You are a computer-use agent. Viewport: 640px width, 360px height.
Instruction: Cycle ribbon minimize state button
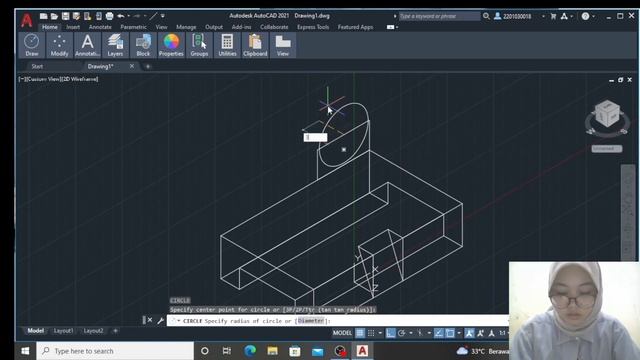391,27
